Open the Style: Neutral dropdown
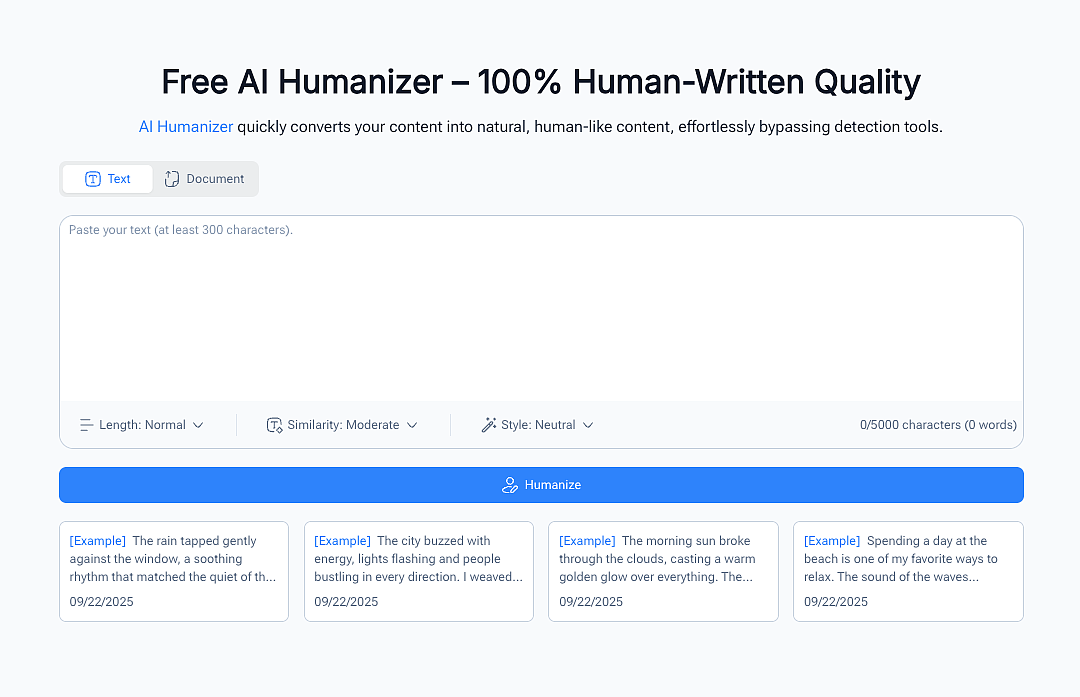The image size is (1080, 697). pos(539,425)
